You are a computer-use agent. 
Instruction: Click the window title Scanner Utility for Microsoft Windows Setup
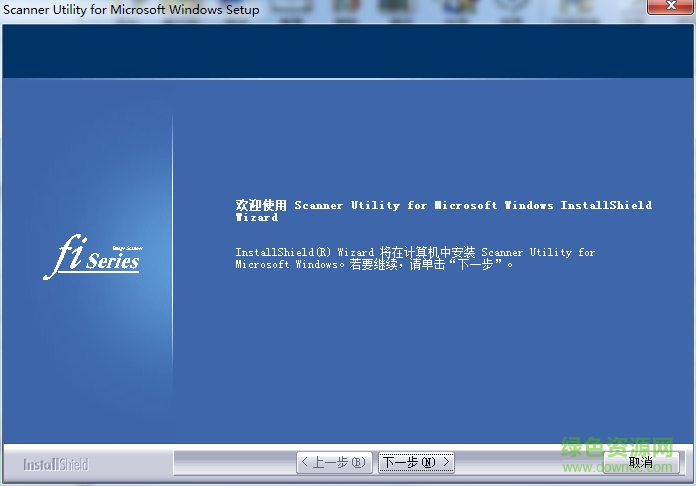[131, 9]
